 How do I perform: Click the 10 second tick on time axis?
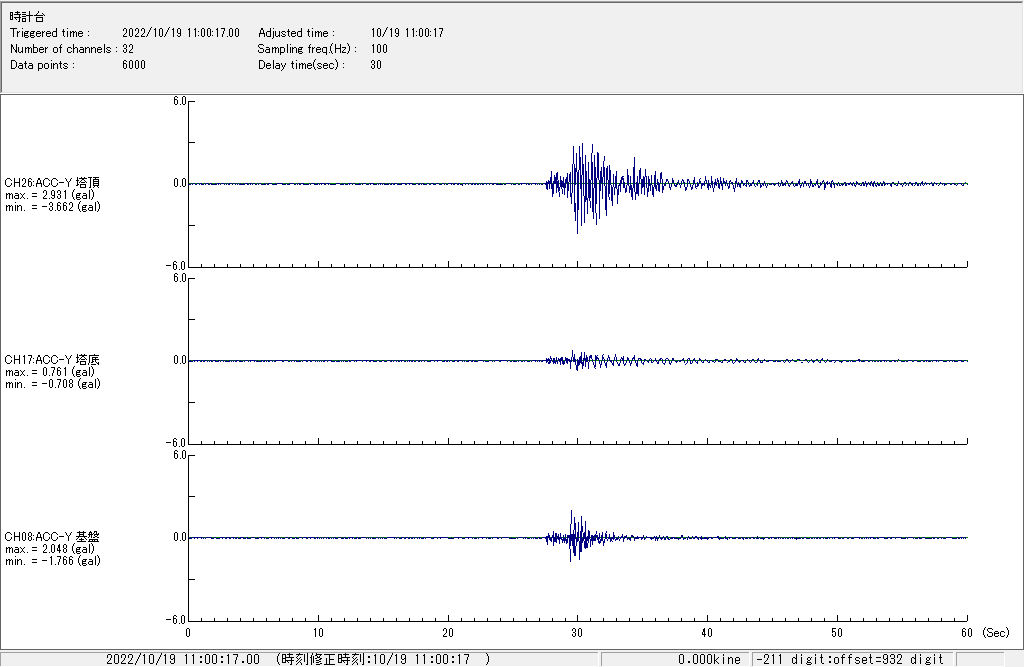[x=317, y=632]
